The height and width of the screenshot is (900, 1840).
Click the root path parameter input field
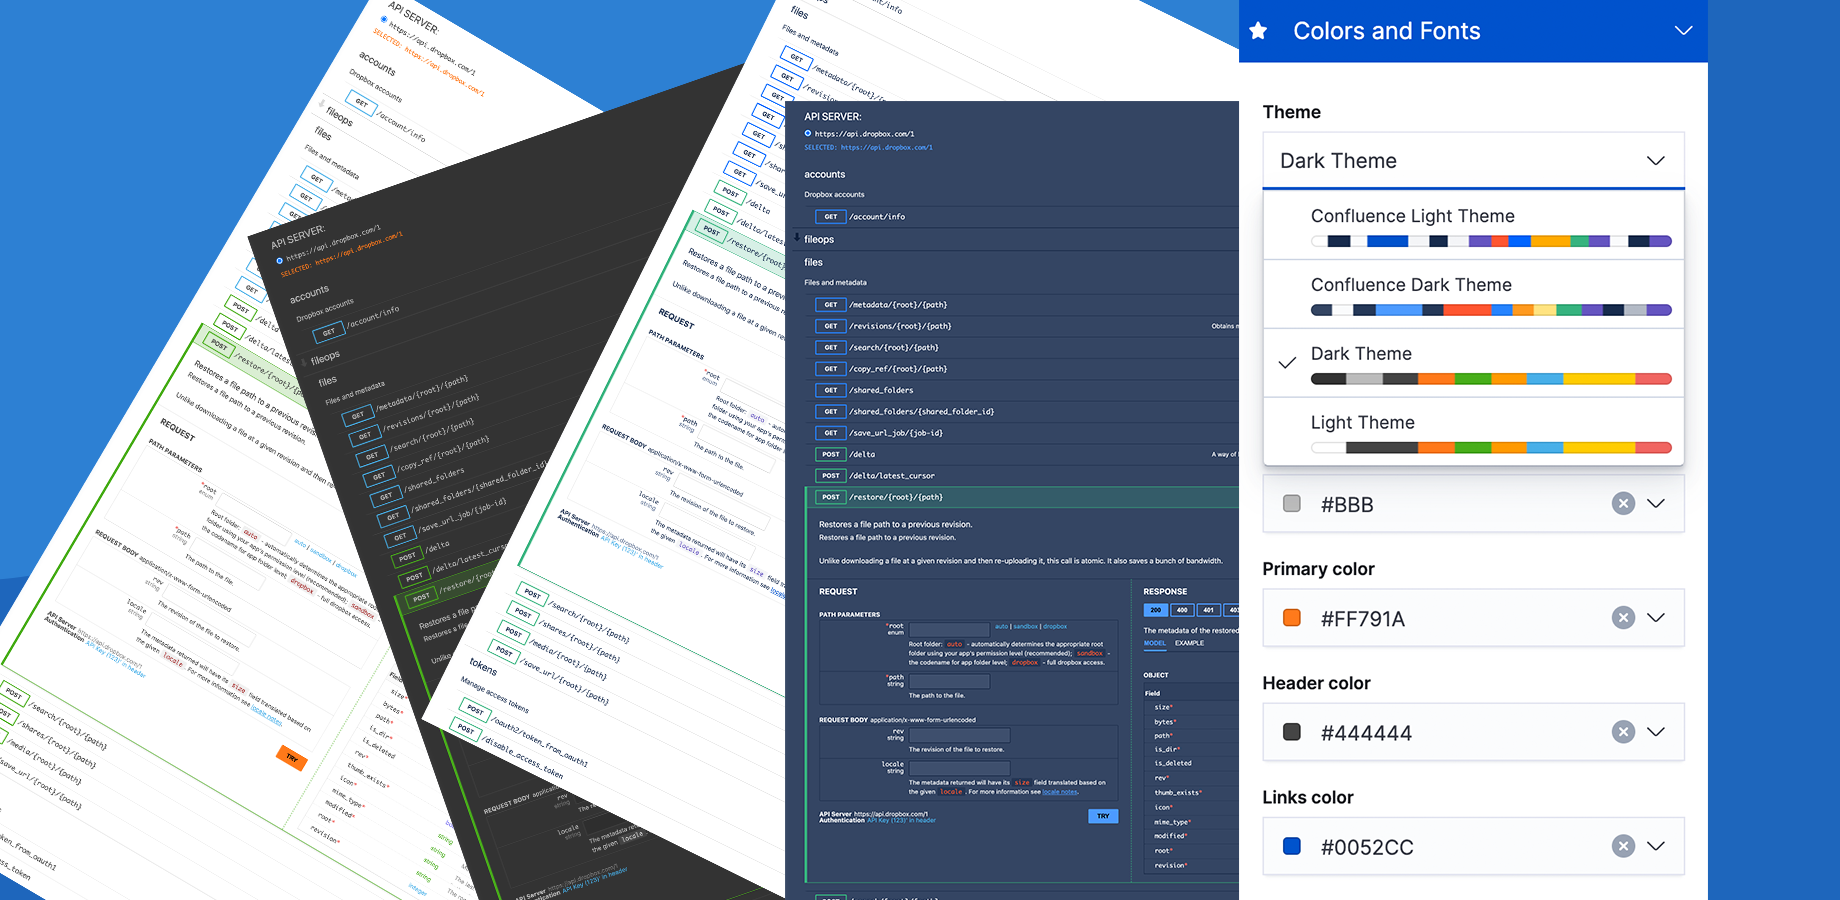click(949, 630)
